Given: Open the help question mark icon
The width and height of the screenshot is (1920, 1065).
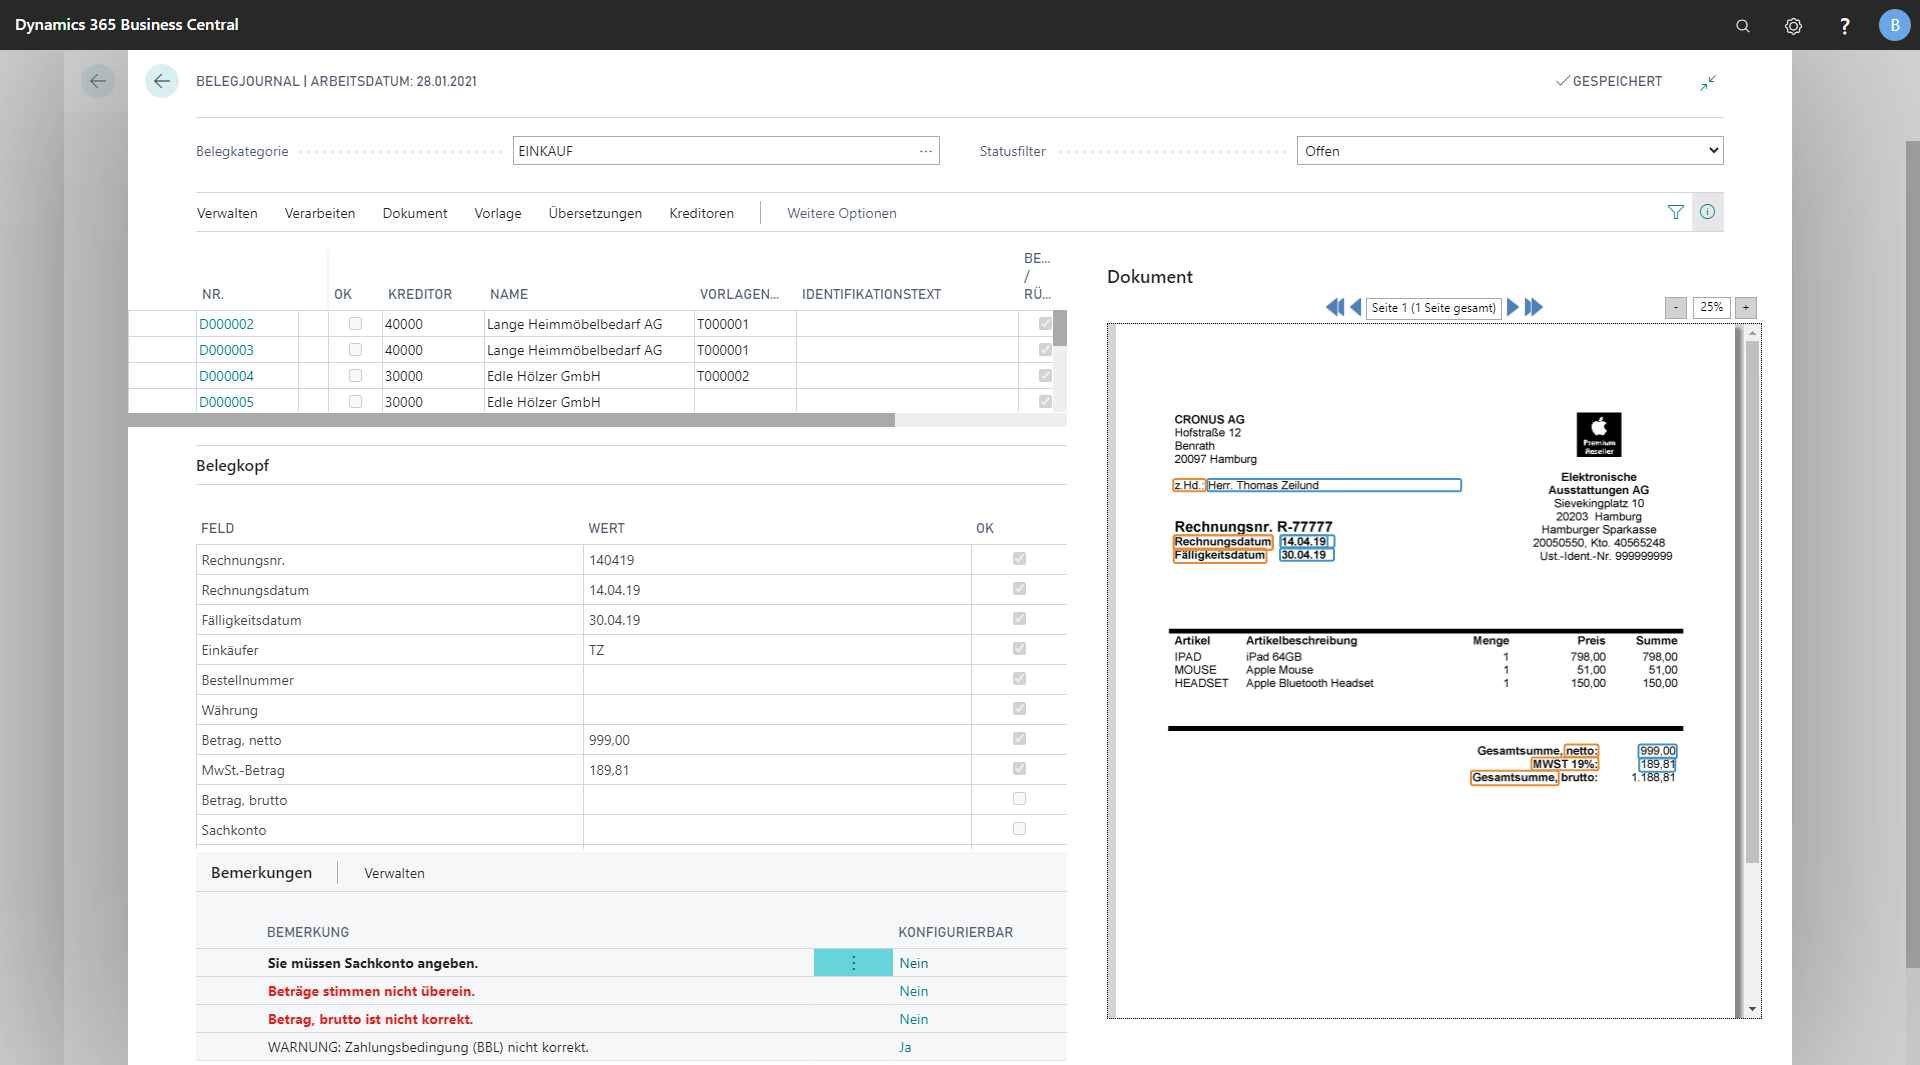Looking at the screenshot, I should 1845,26.
